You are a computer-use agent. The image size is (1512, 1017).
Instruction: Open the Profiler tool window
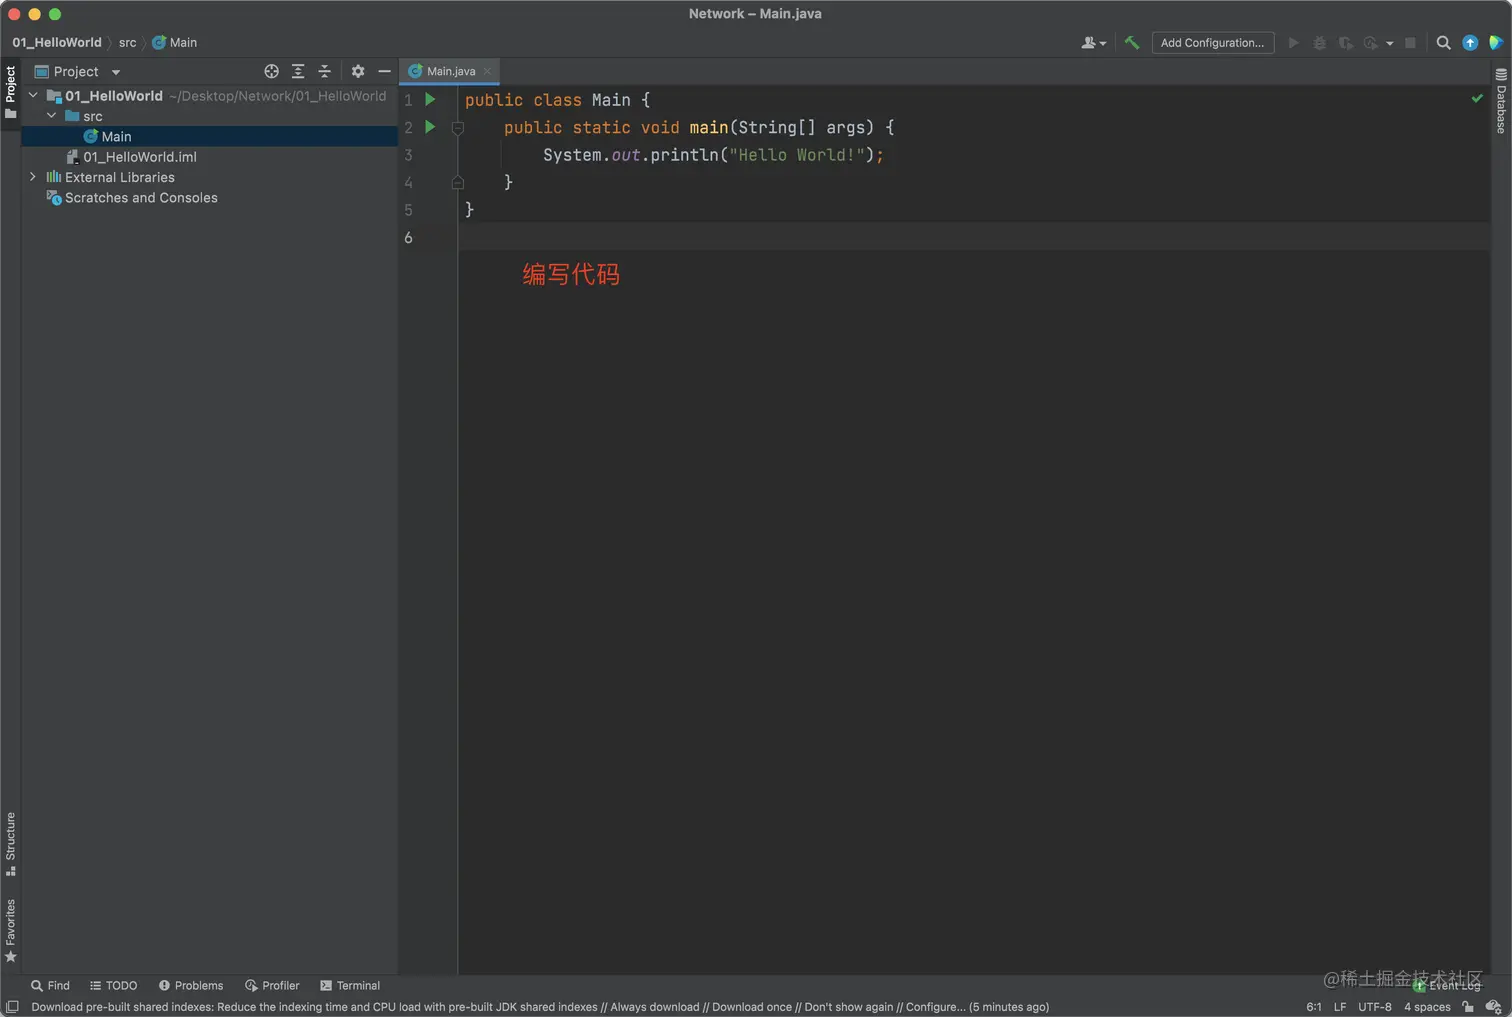[272, 986]
